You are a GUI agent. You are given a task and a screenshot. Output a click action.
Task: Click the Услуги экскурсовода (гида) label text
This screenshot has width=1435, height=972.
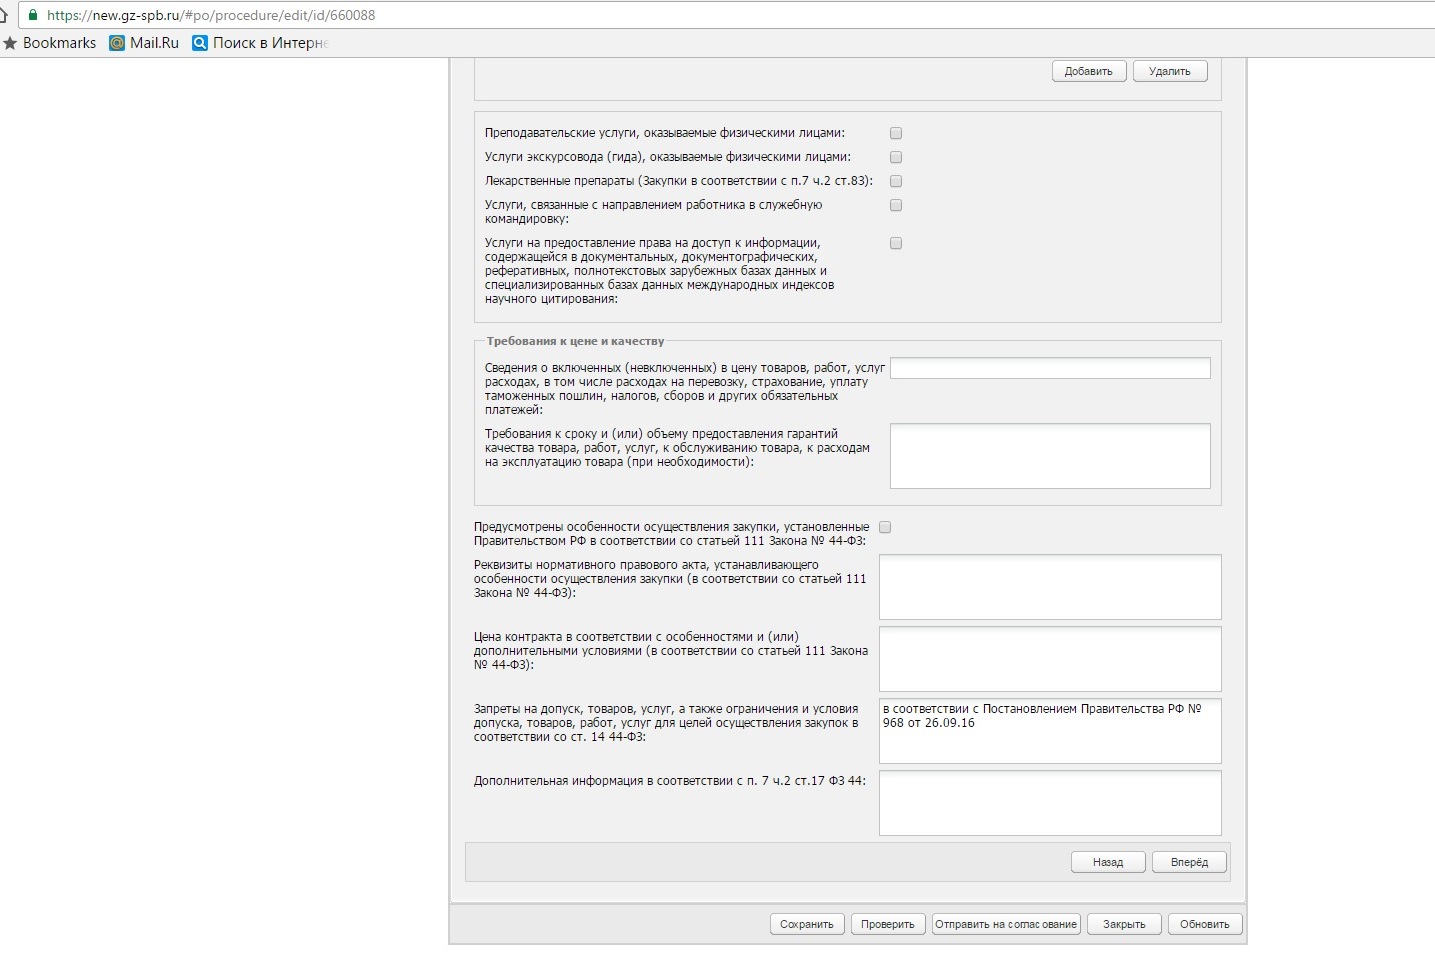pyautogui.click(x=668, y=157)
